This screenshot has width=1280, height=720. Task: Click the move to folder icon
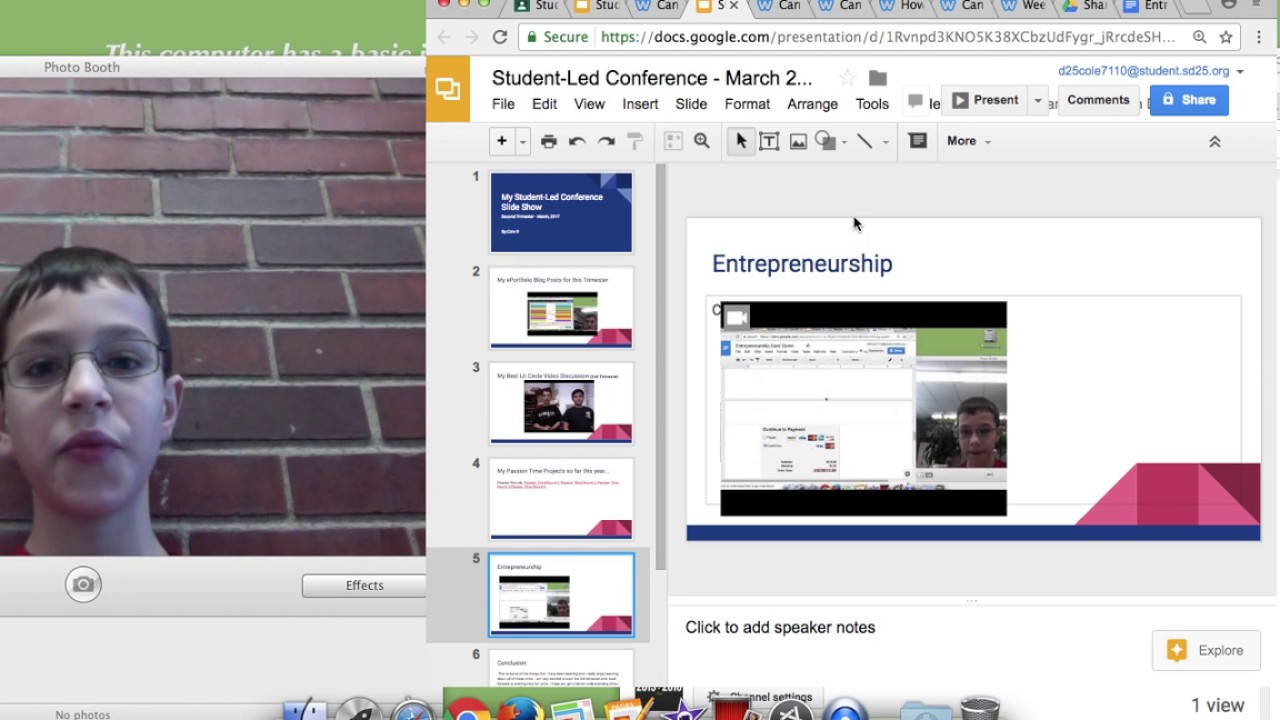tap(878, 78)
